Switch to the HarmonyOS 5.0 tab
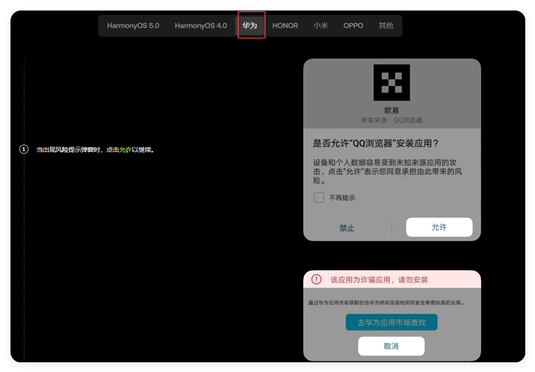 (133, 26)
